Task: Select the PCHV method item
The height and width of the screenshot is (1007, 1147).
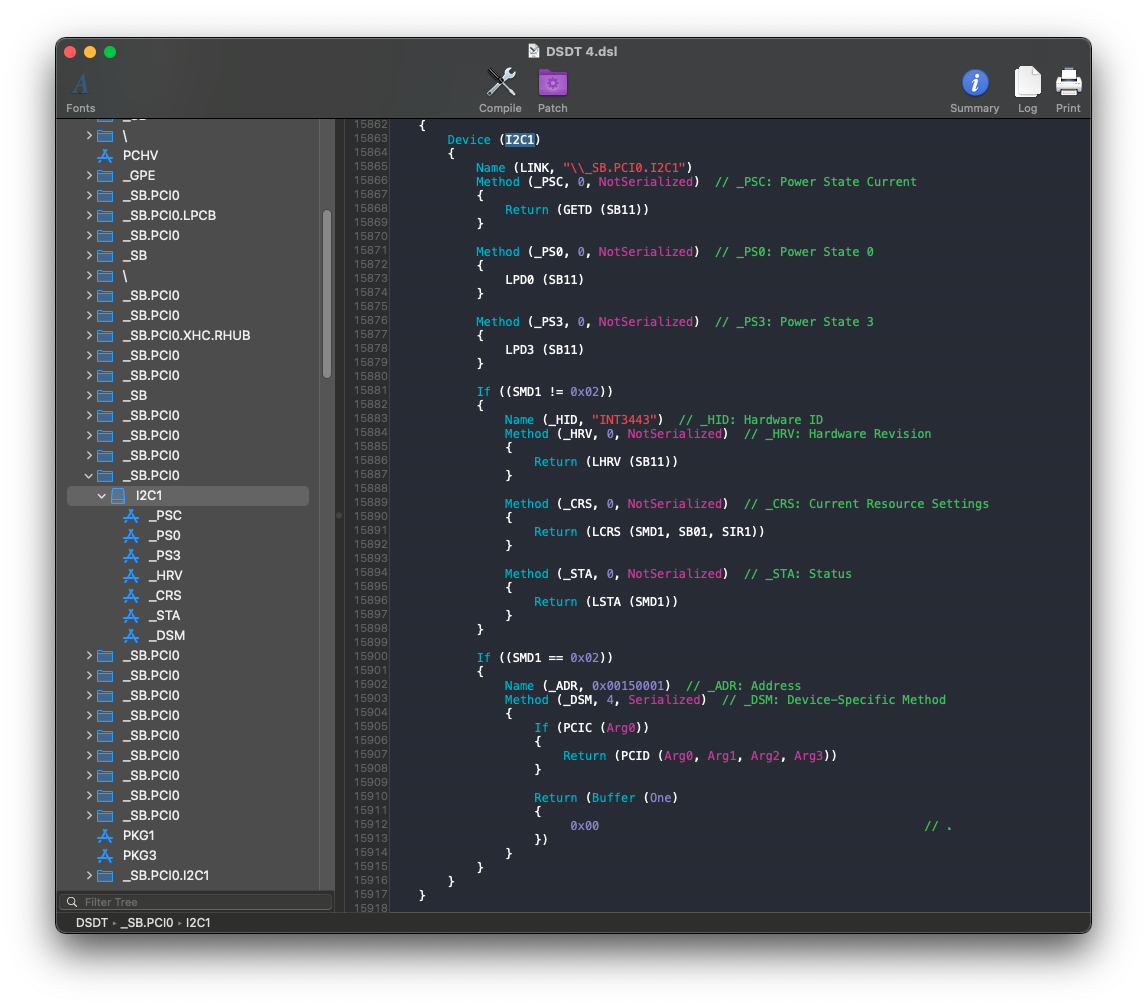Action: [x=140, y=155]
